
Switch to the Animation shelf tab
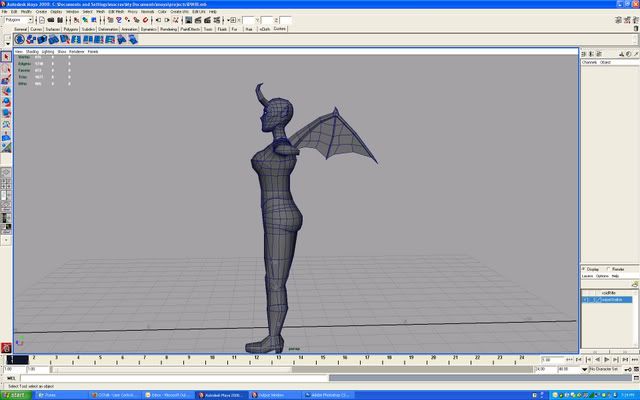pos(129,30)
